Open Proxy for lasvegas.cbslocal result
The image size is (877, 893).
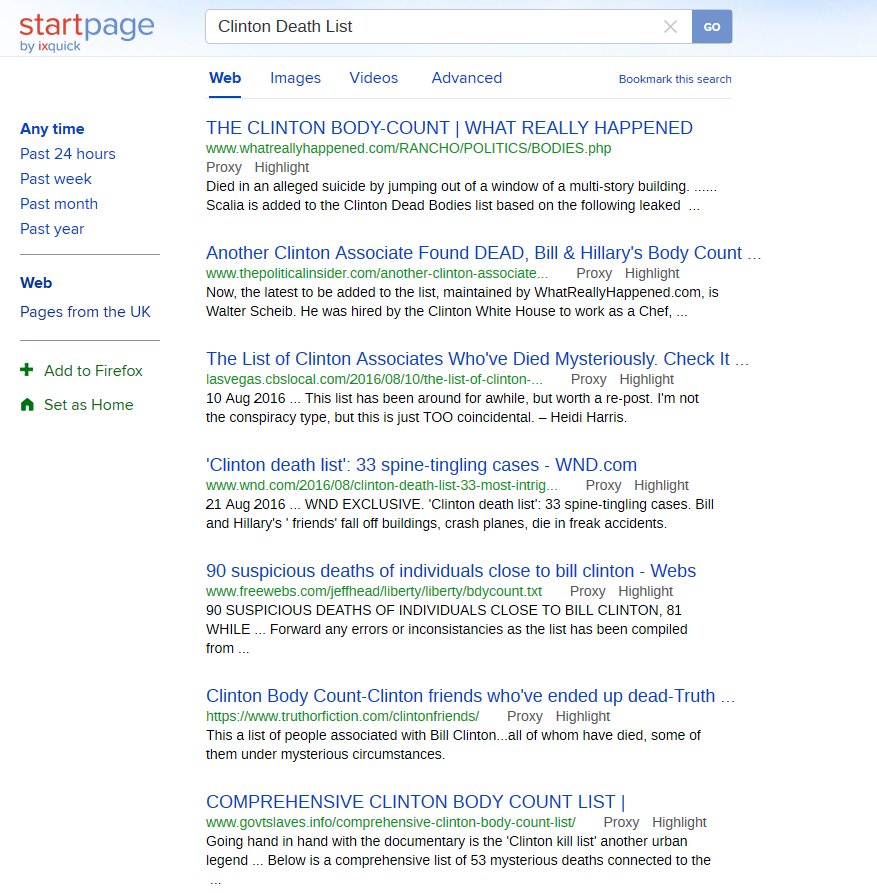click(589, 379)
